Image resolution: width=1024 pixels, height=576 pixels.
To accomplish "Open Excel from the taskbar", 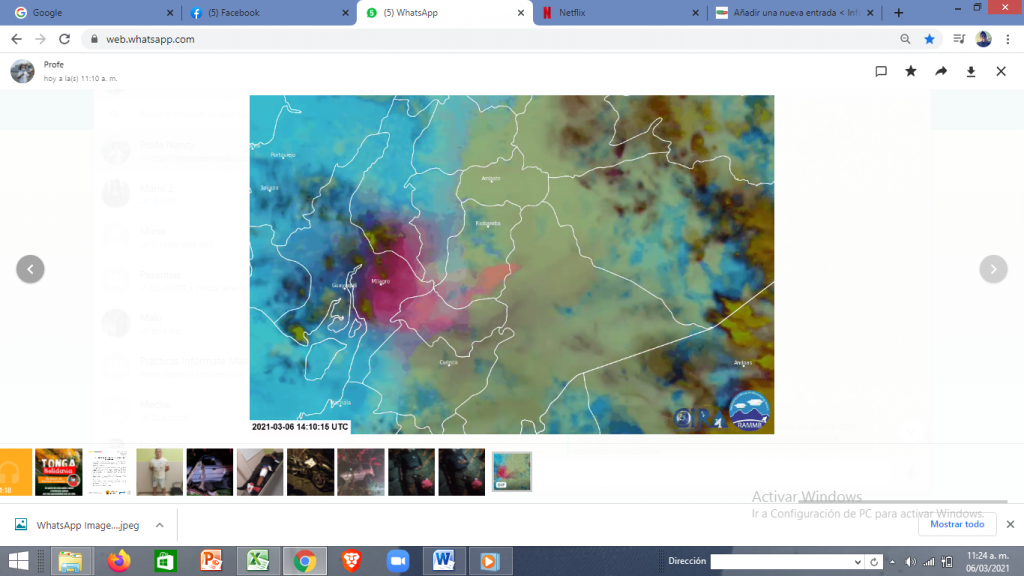I will 258,561.
